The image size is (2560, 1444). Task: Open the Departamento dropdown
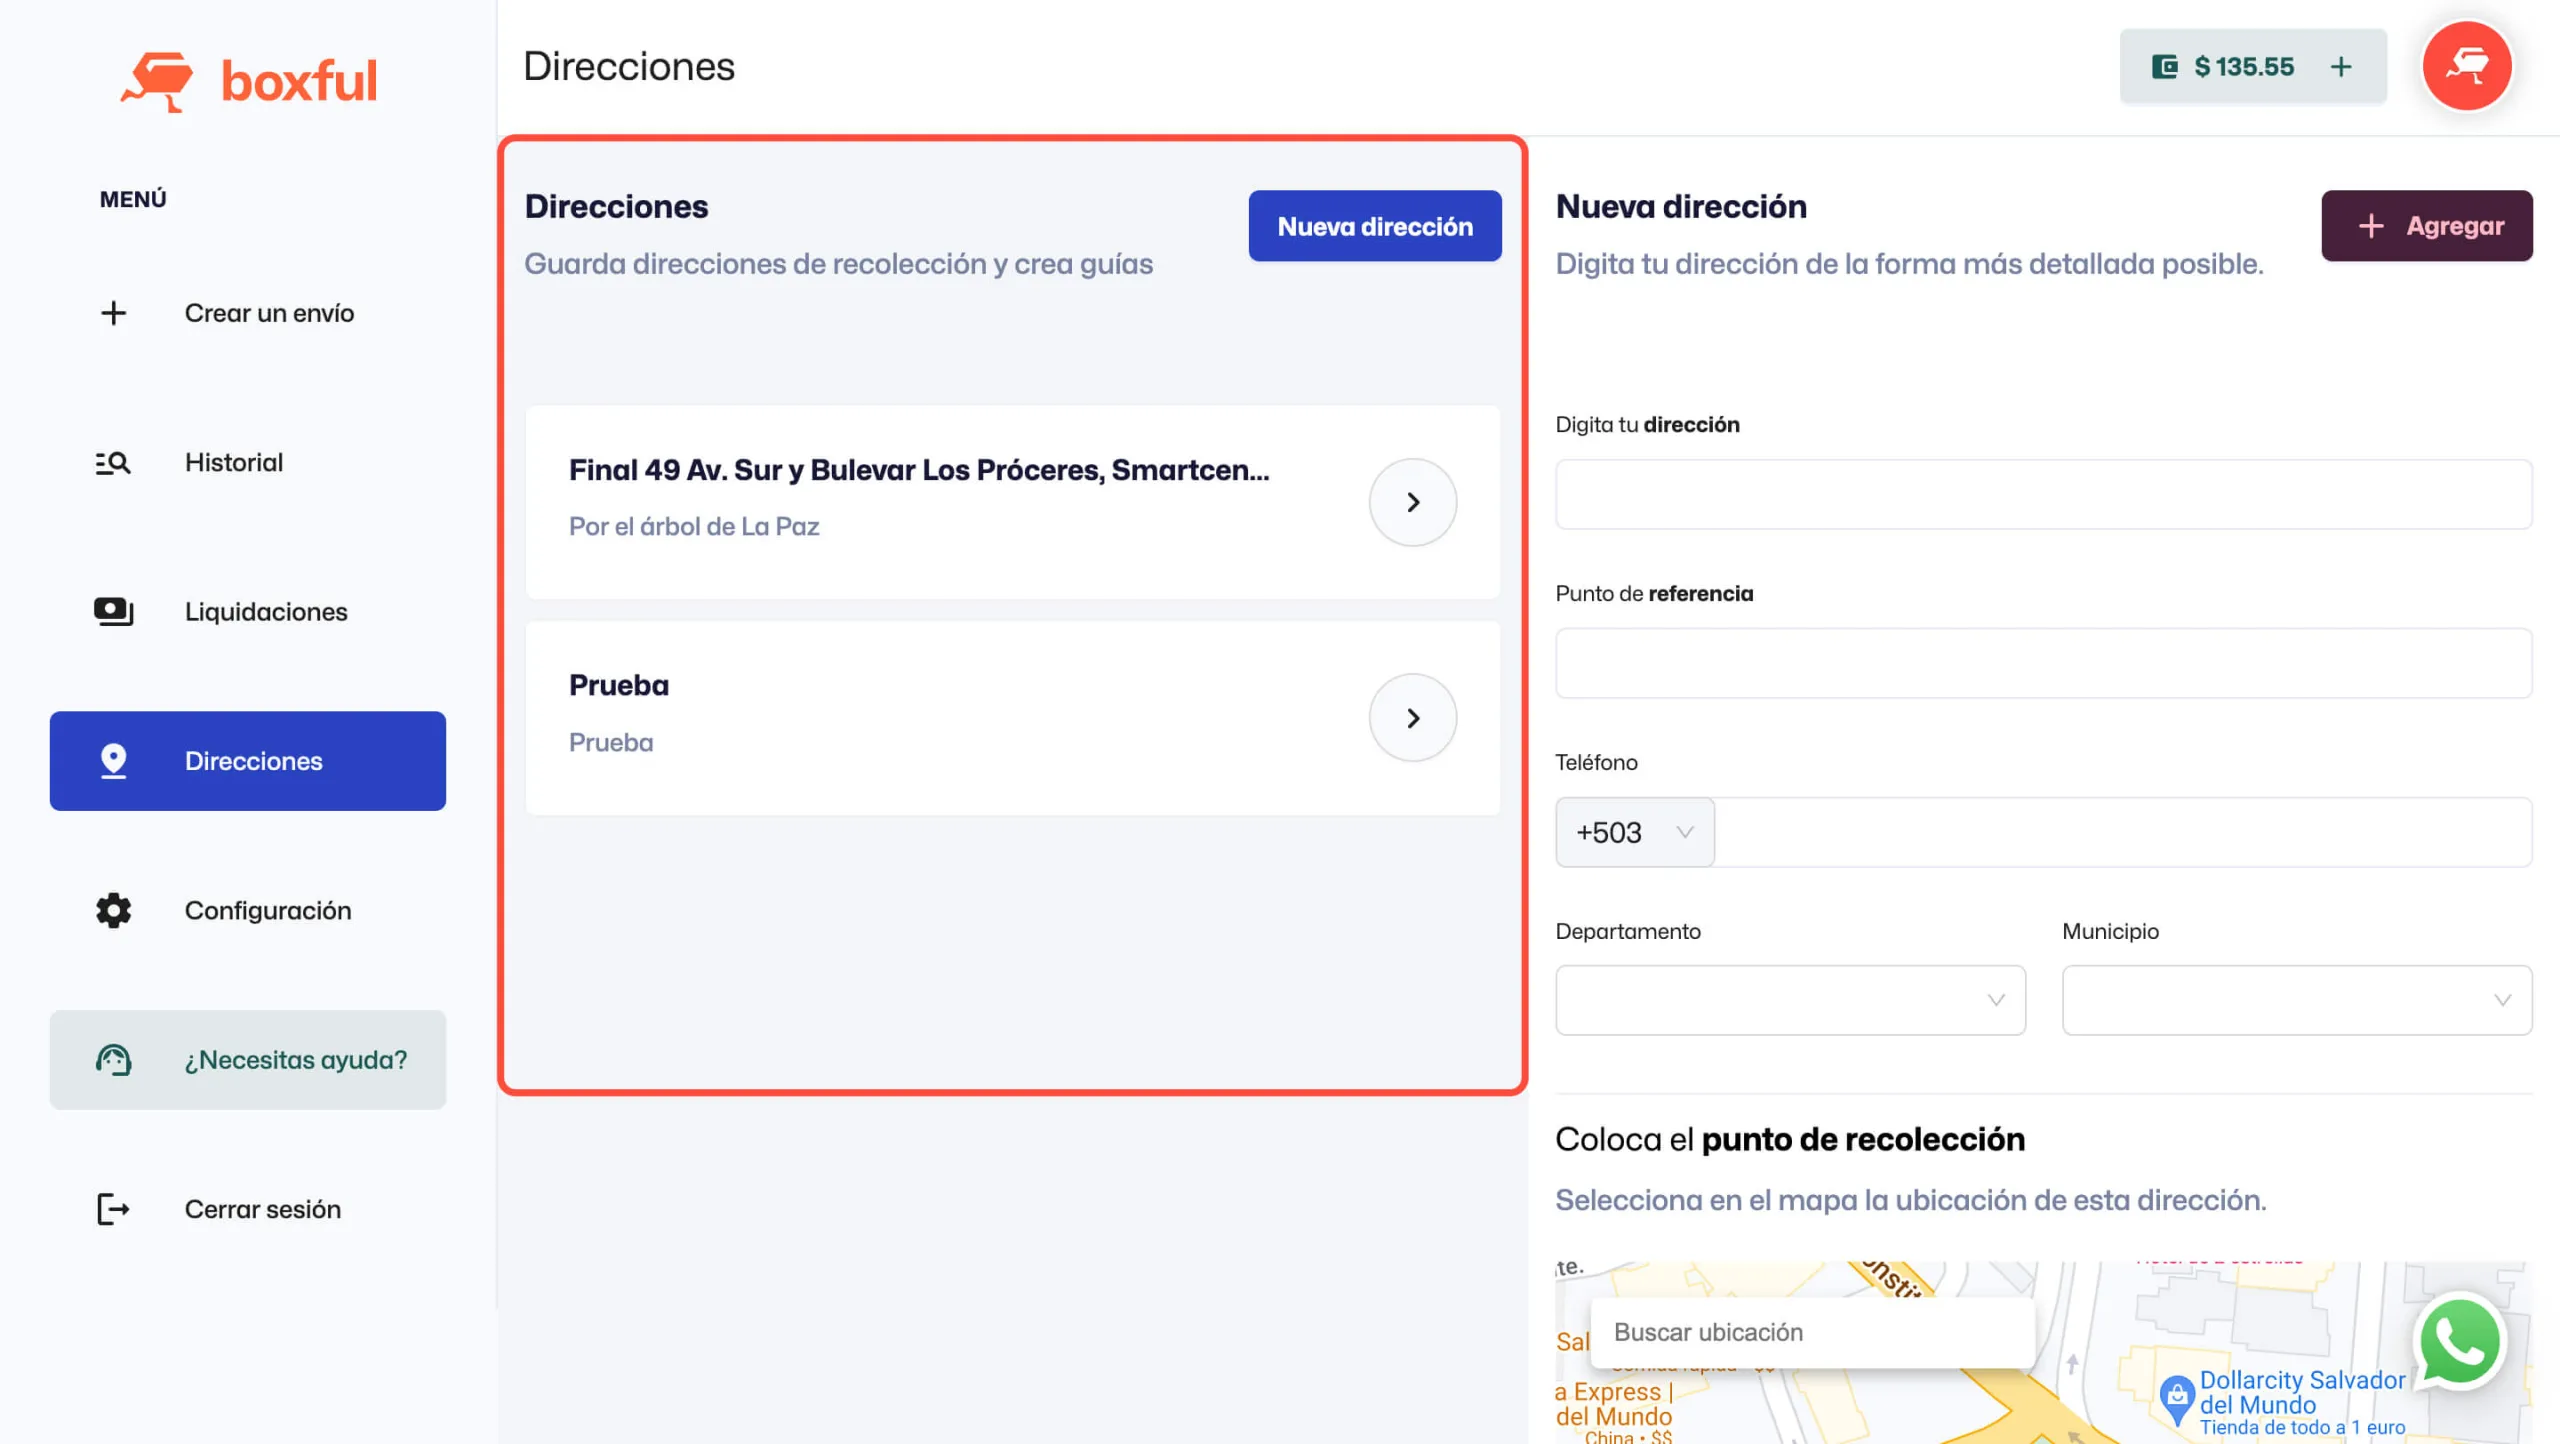[x=1790, y=1000]
